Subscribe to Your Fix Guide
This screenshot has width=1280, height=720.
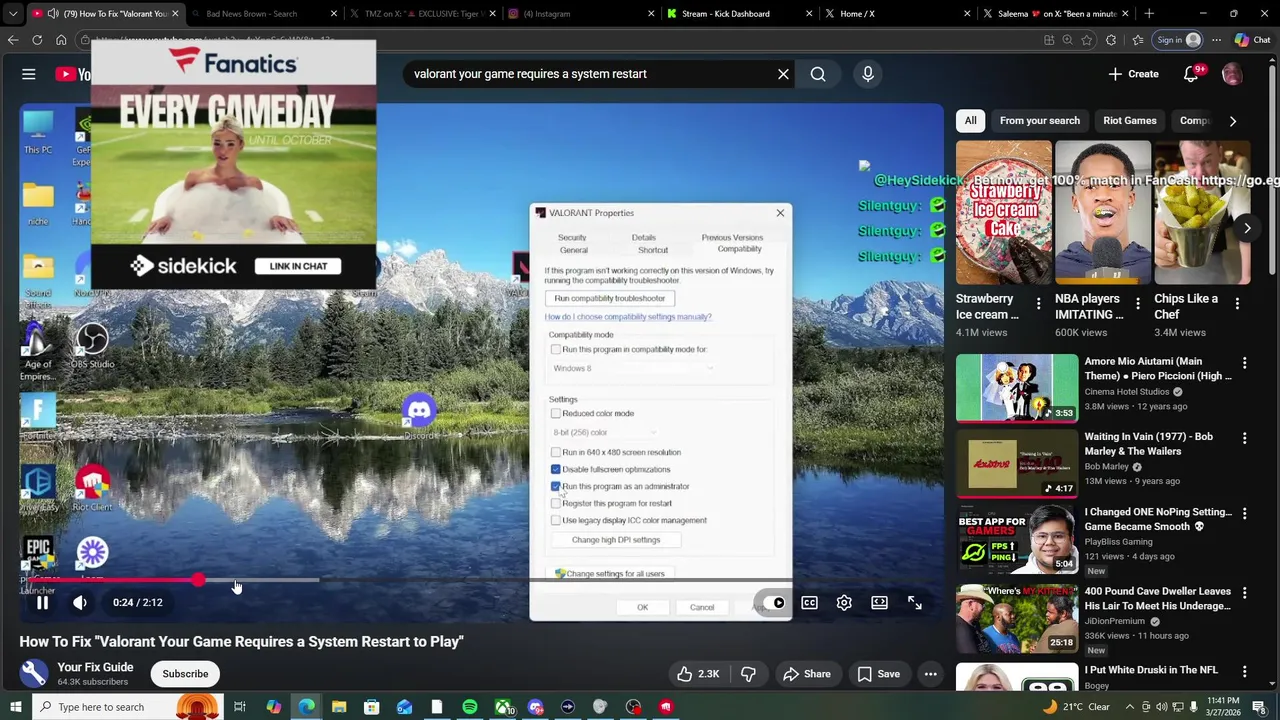click(x=185, y=674)
